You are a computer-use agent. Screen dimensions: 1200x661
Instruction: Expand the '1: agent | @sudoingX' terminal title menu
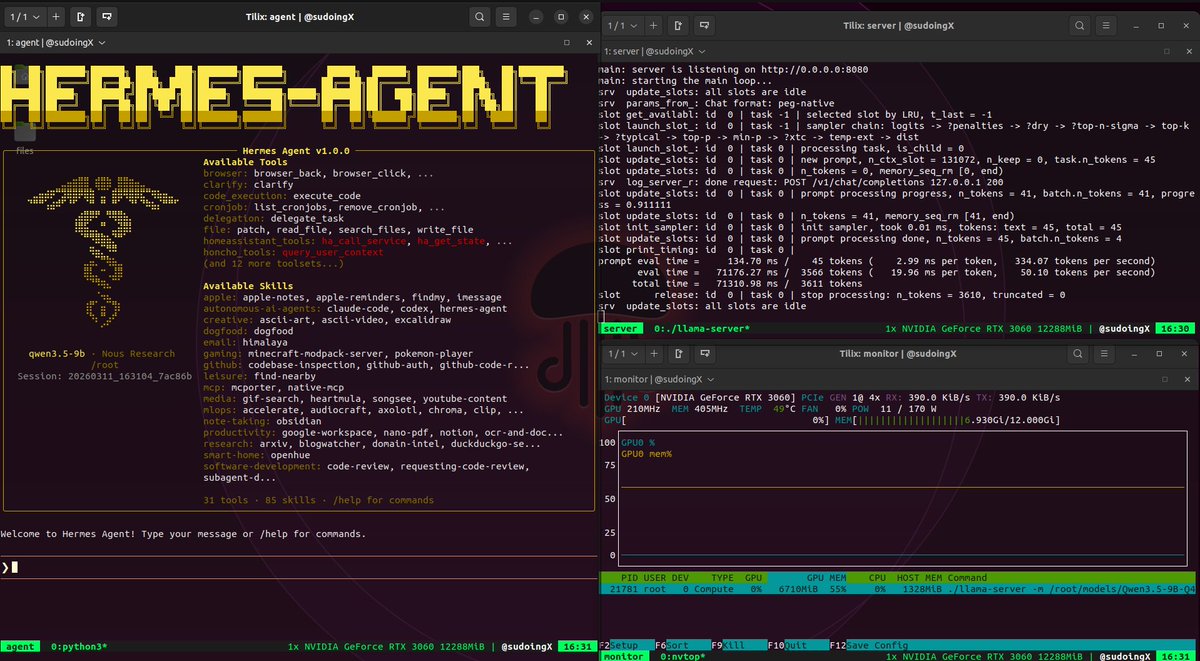[56, 42]
